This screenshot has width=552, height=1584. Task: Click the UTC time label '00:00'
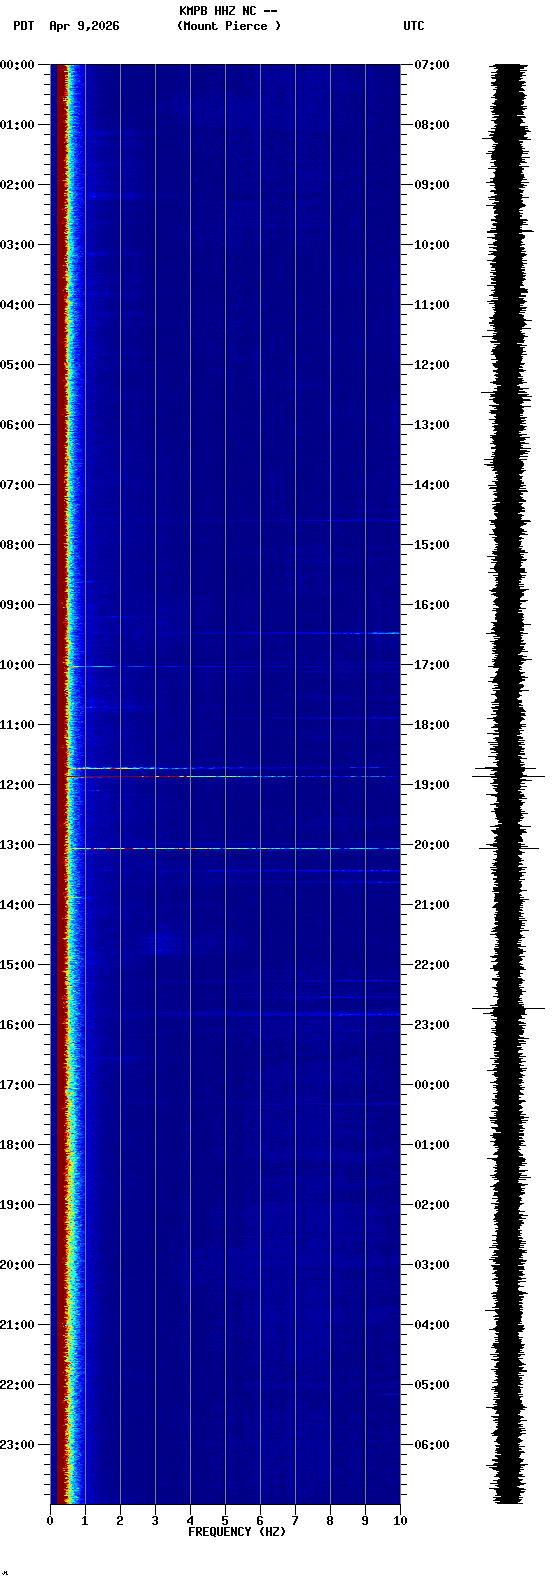tap(432, 1085)
